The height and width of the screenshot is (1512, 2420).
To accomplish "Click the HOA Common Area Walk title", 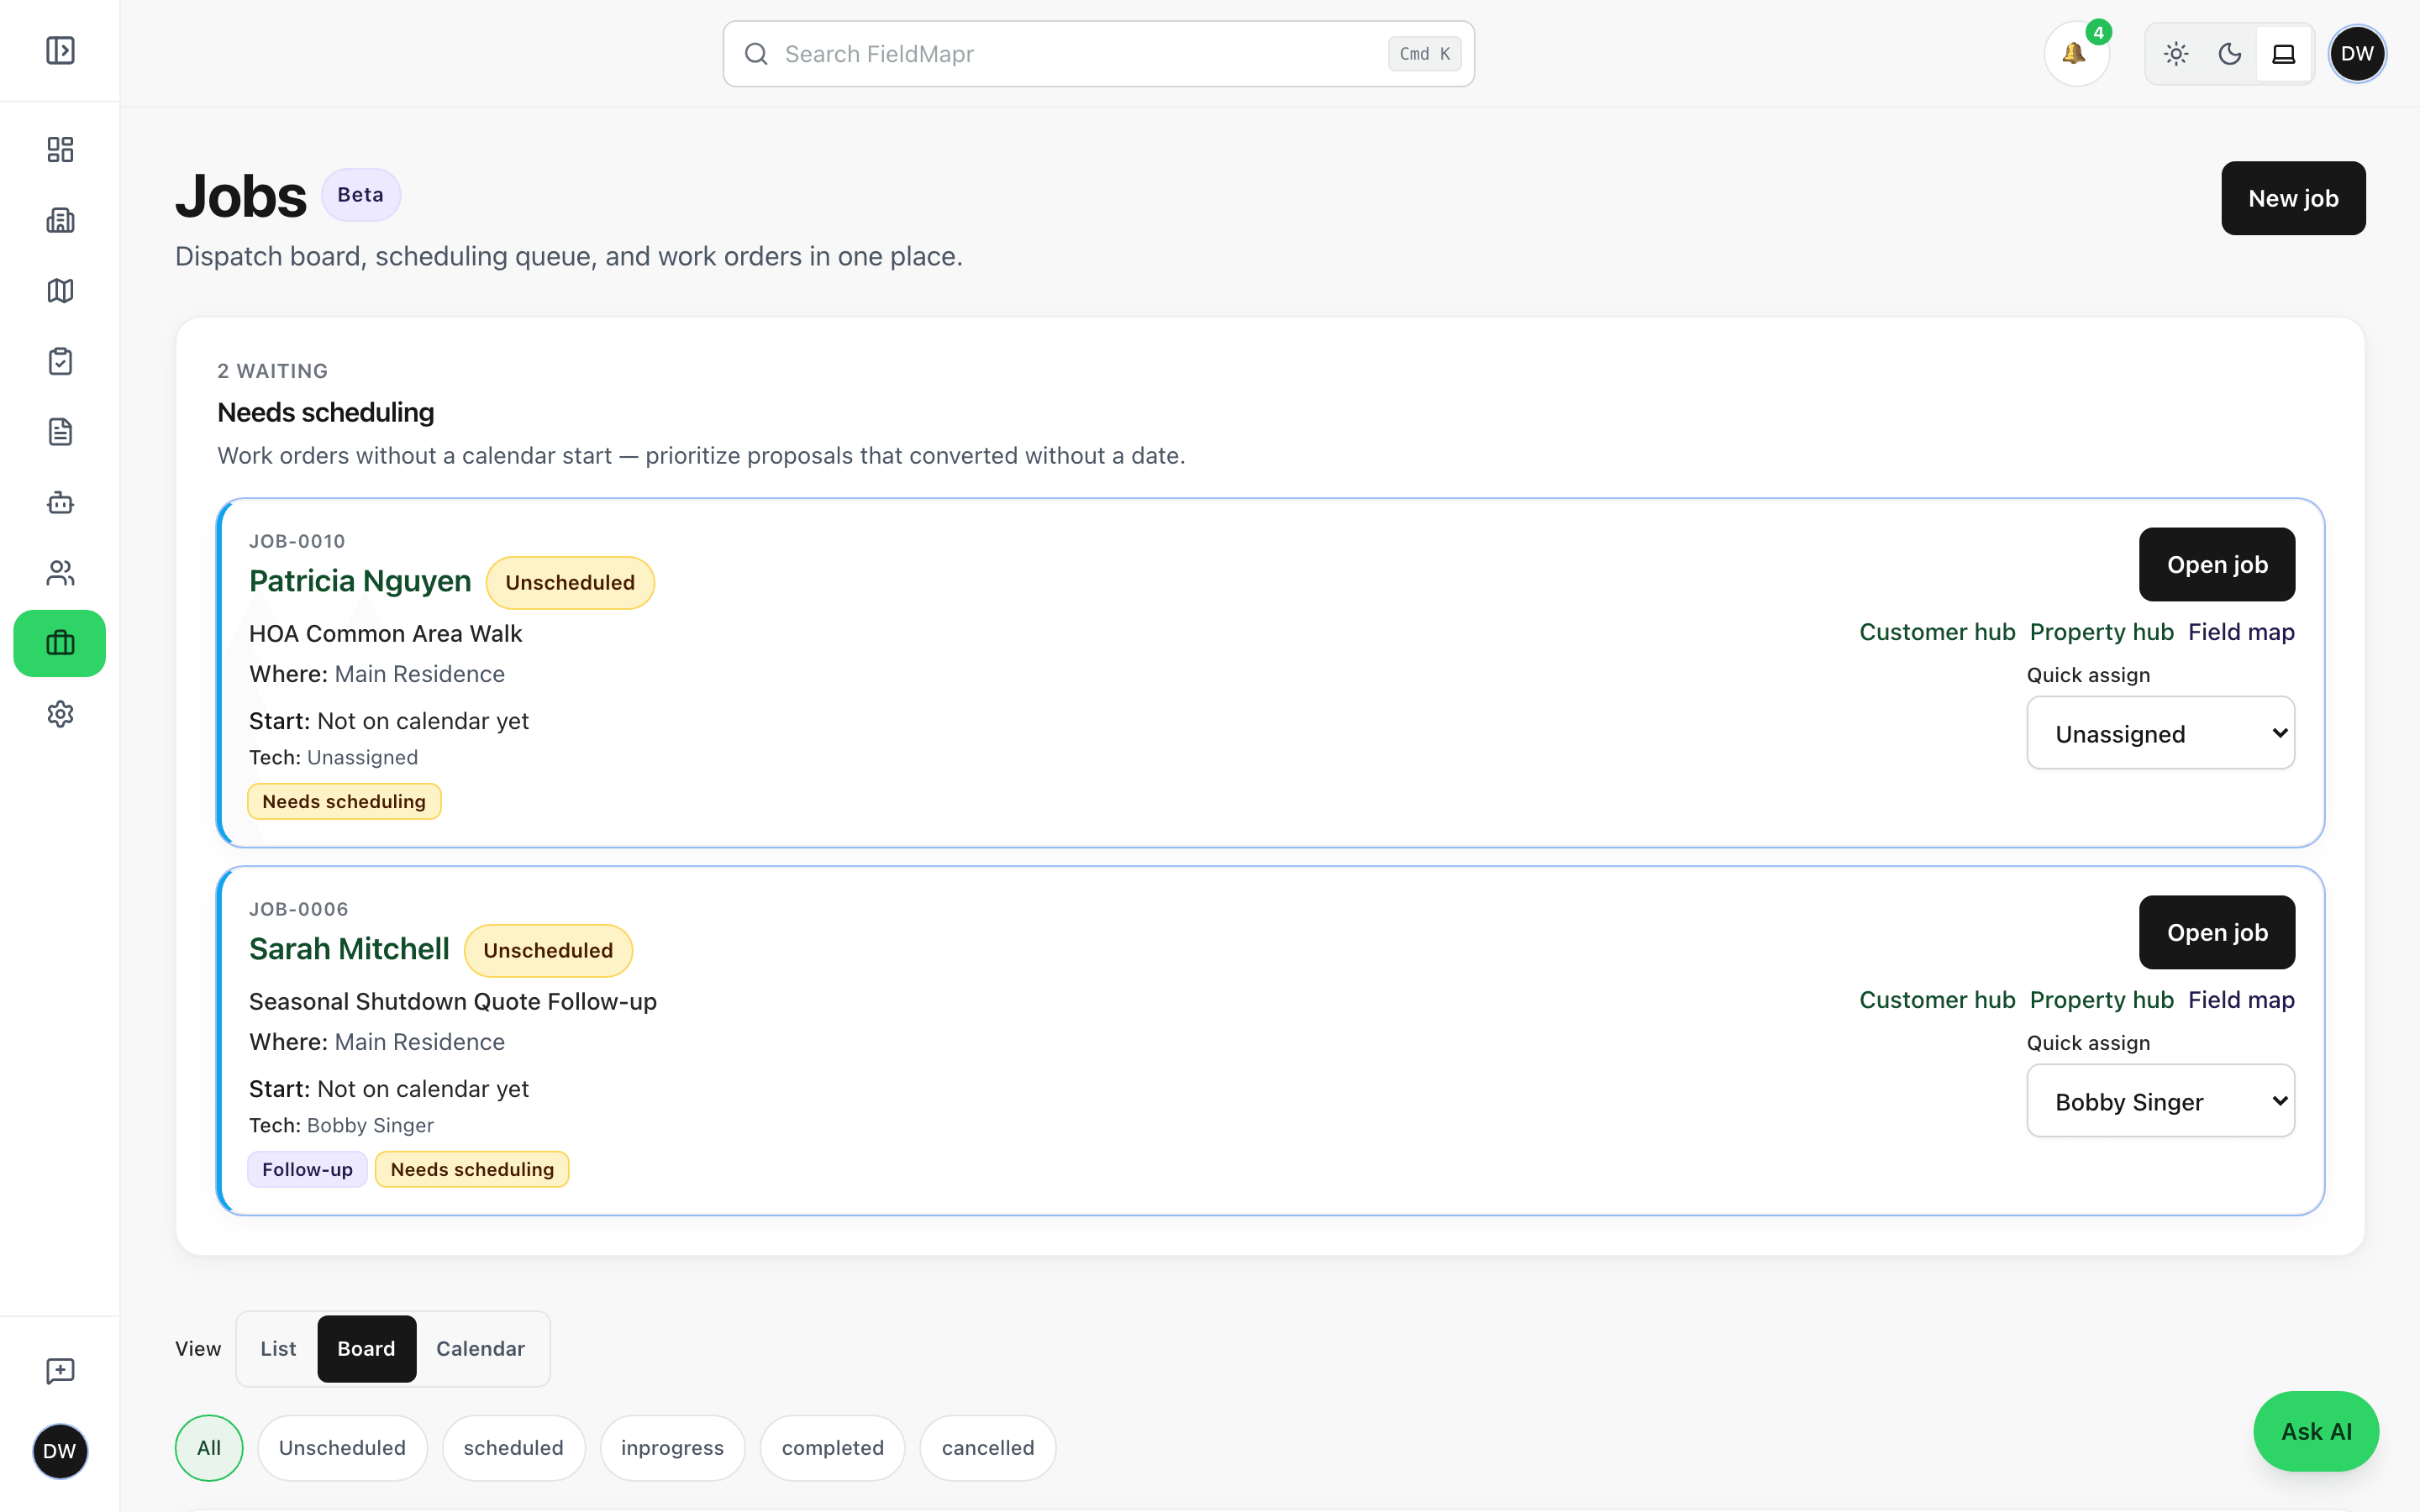I will [385, 634].
